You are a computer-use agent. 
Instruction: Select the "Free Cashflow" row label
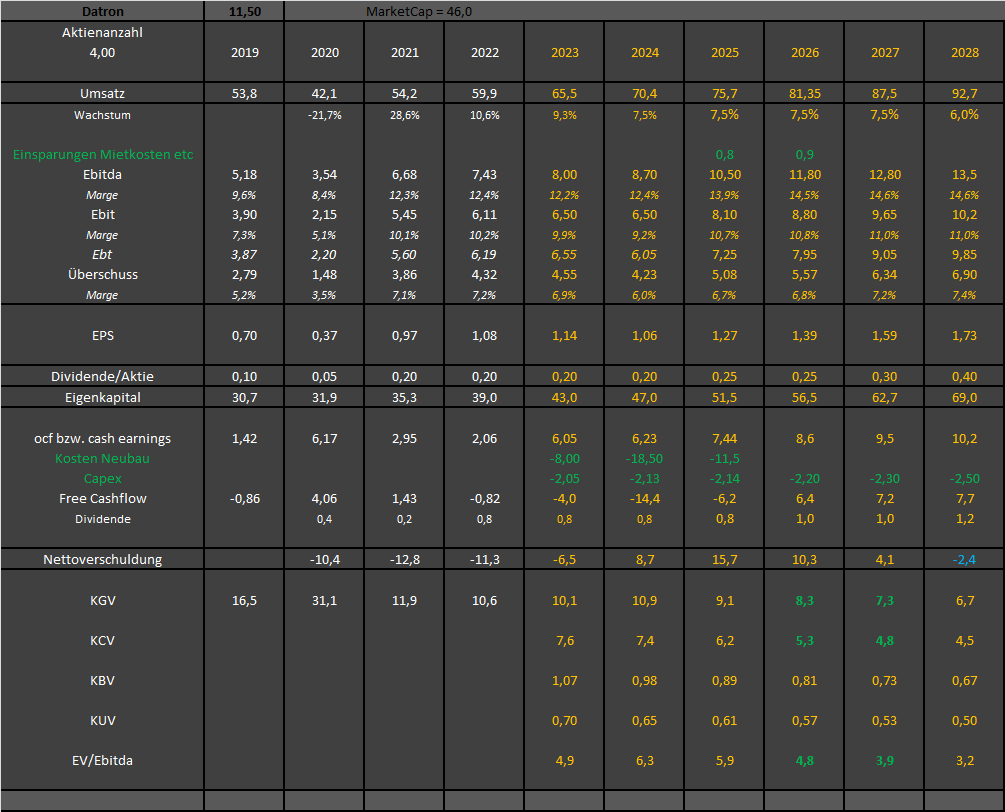pyautogui.click(x=103, y=498)
